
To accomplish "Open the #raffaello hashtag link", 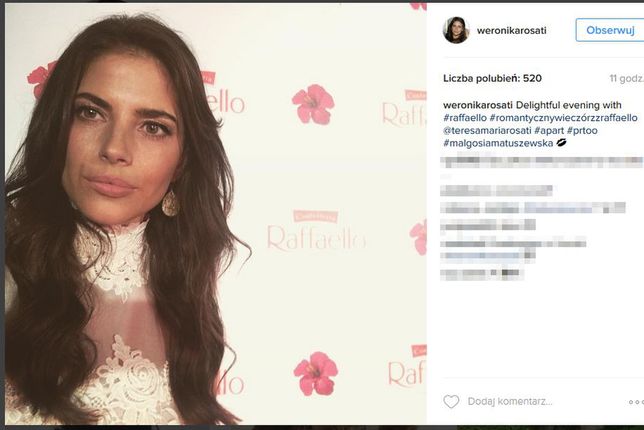I will pyautogui.click(x=465, y=118).
